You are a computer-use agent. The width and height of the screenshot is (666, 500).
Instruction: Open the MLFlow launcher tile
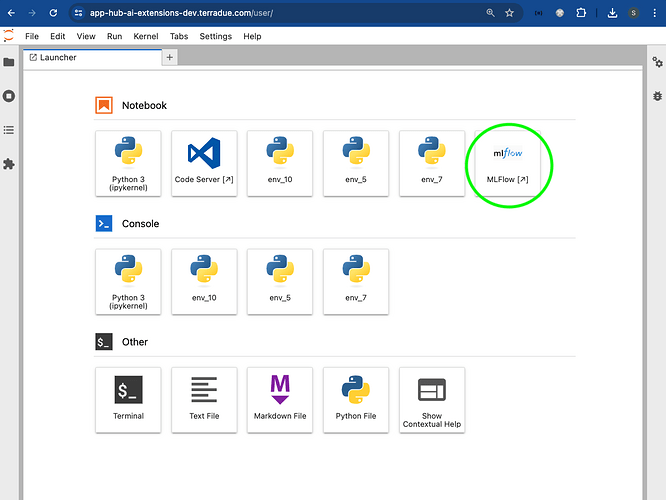point(507,162)
